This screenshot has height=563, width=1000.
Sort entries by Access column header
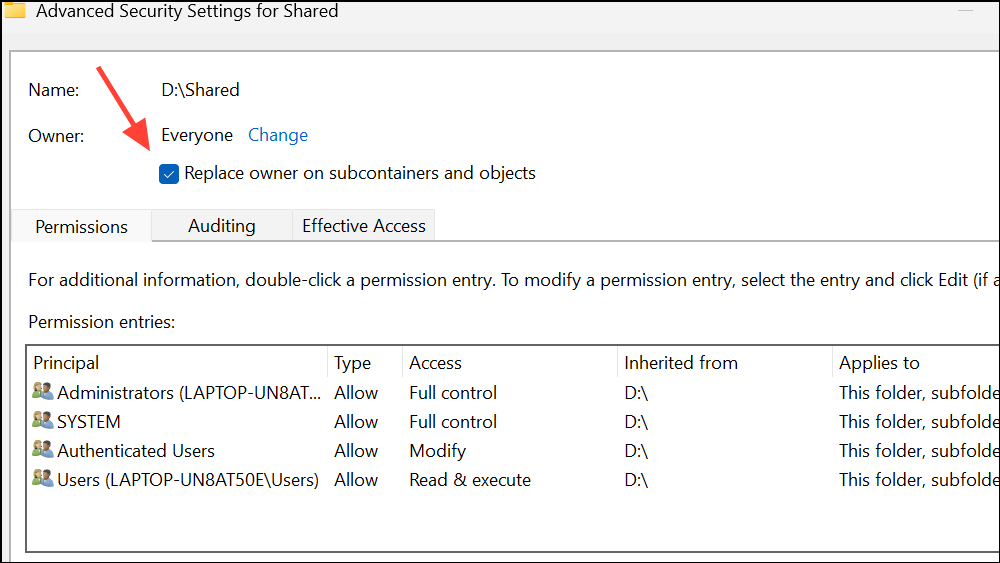[435, 363]
